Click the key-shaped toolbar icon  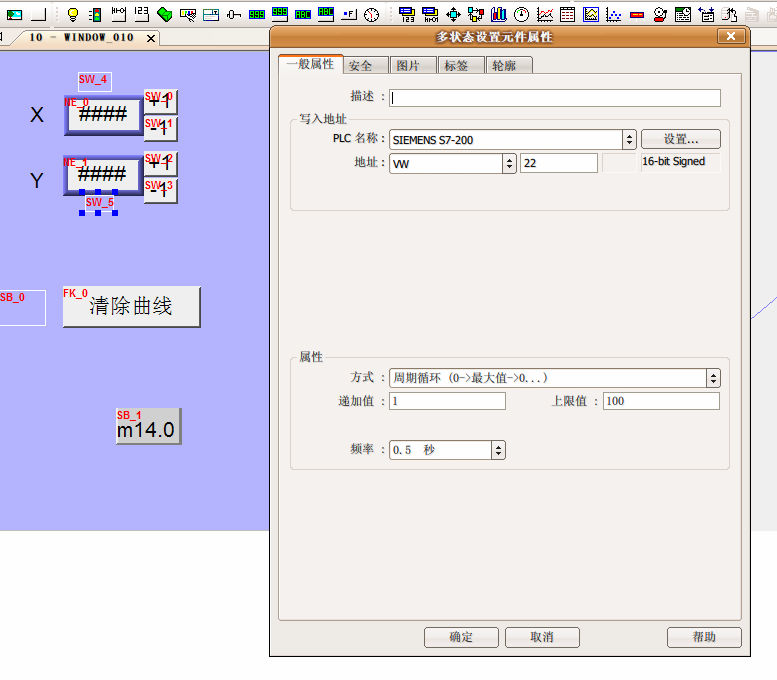pos(234,14)
